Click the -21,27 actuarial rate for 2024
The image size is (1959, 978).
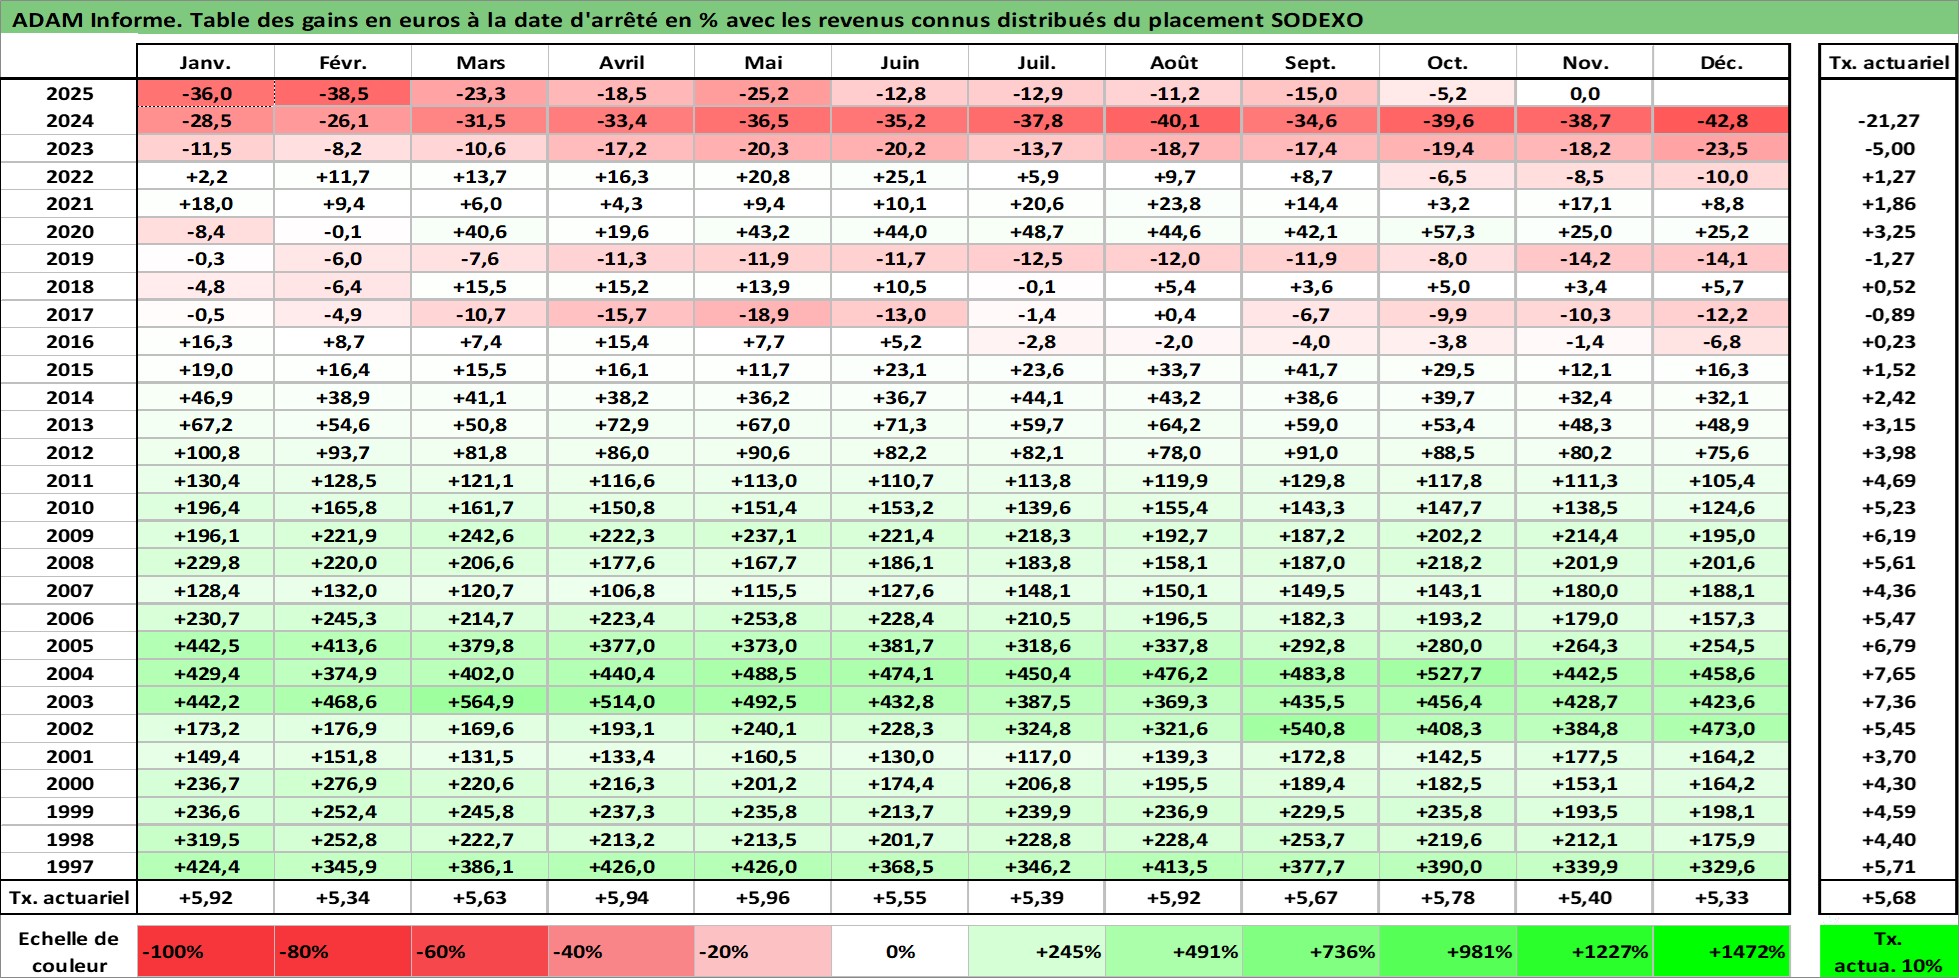pos(1888,121)
